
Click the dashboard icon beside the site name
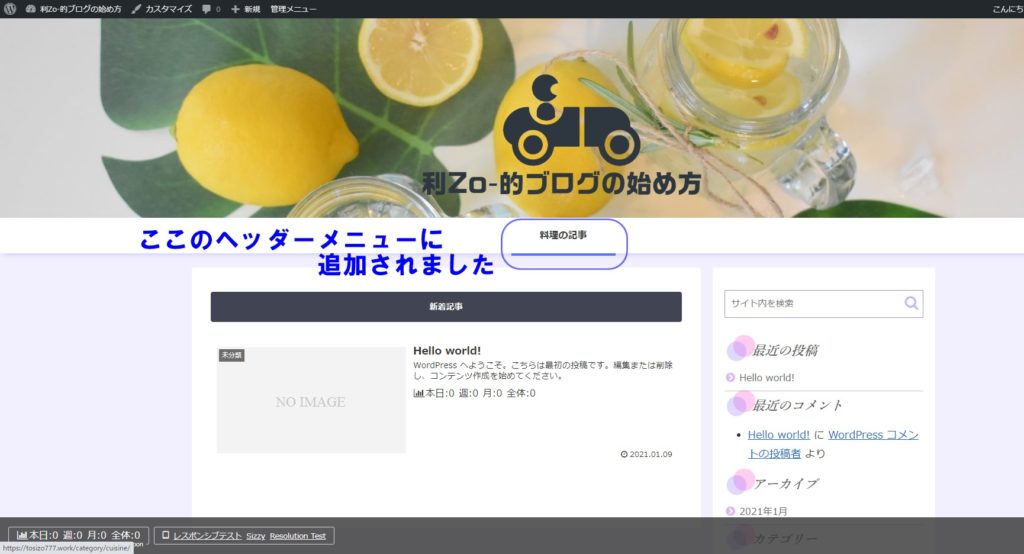[30, 9]
